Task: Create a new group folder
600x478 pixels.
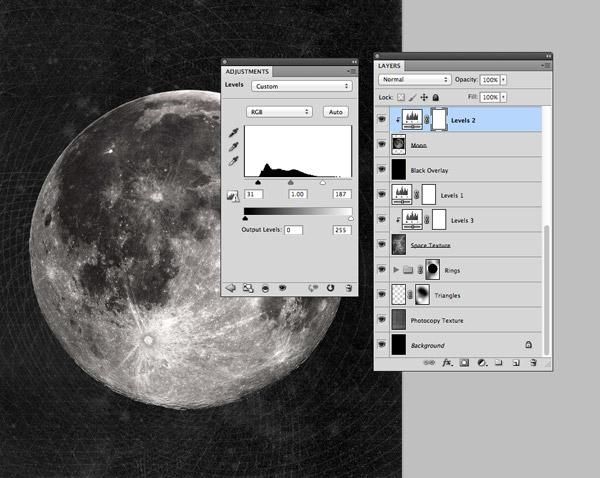Action: click(x=498, y=362)
